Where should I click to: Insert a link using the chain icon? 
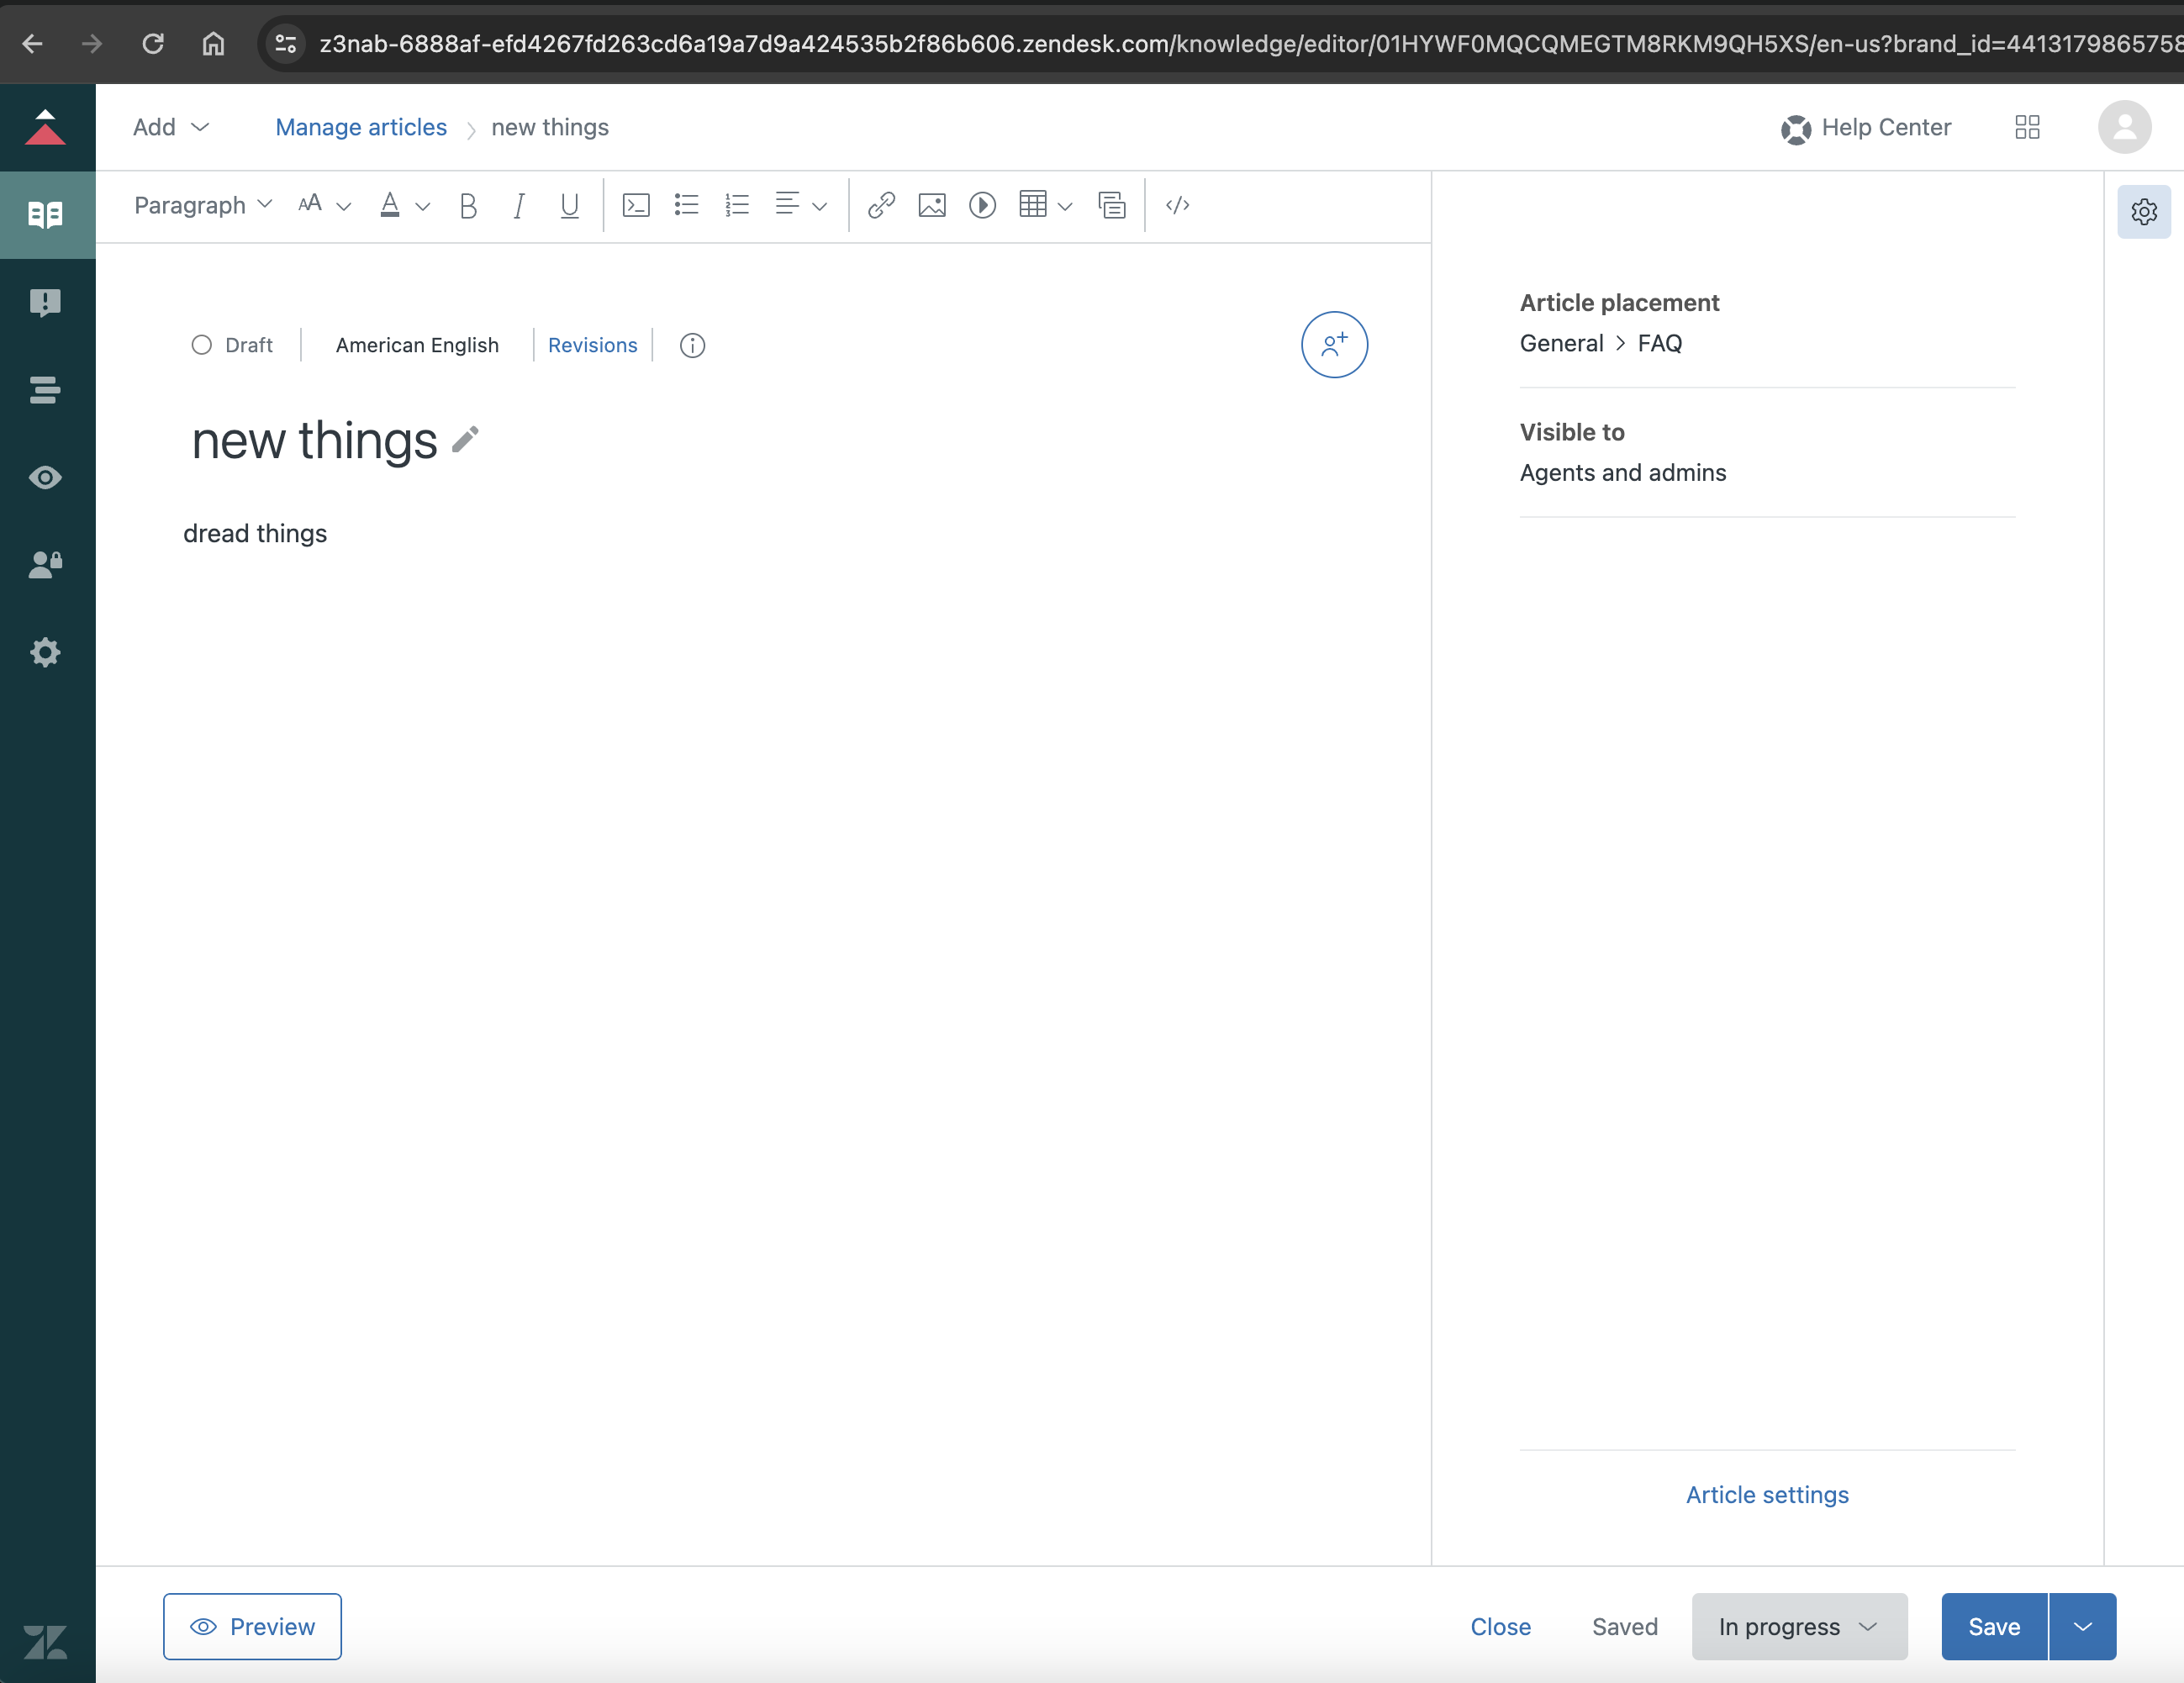[881, 205]
